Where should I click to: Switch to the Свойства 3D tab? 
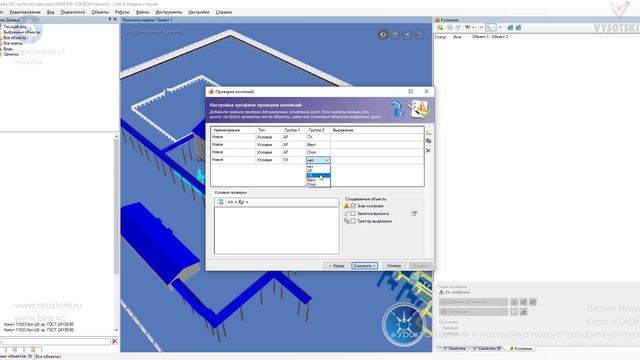click(x=487, y=349)
